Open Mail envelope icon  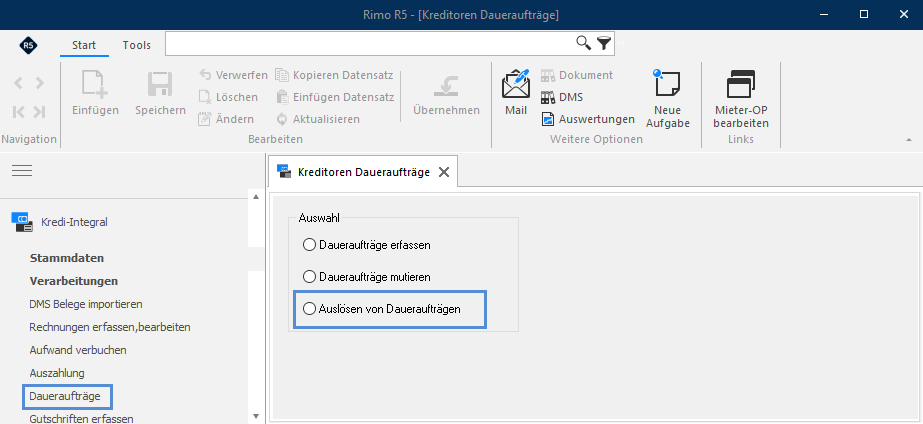(x=516, y=84)
